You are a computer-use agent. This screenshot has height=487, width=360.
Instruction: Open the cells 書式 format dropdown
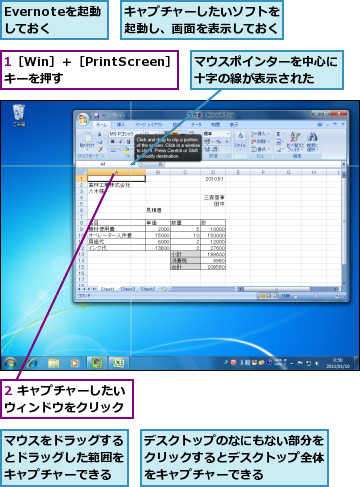tap(260, 149)
